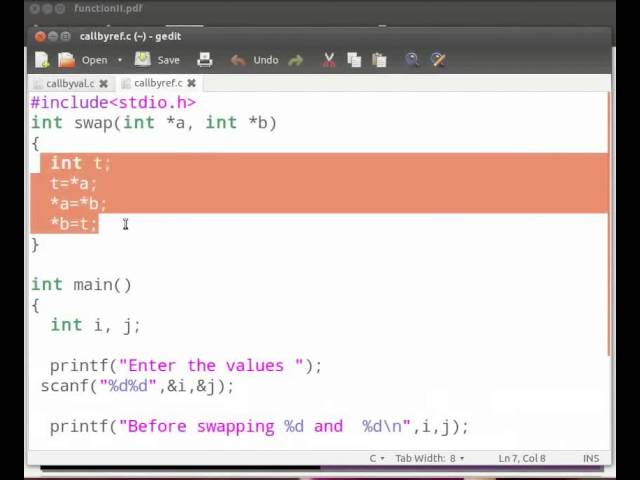Open Find with the magnifier icon
This screenshot has height=480, width=640.
tap(412, 60)
